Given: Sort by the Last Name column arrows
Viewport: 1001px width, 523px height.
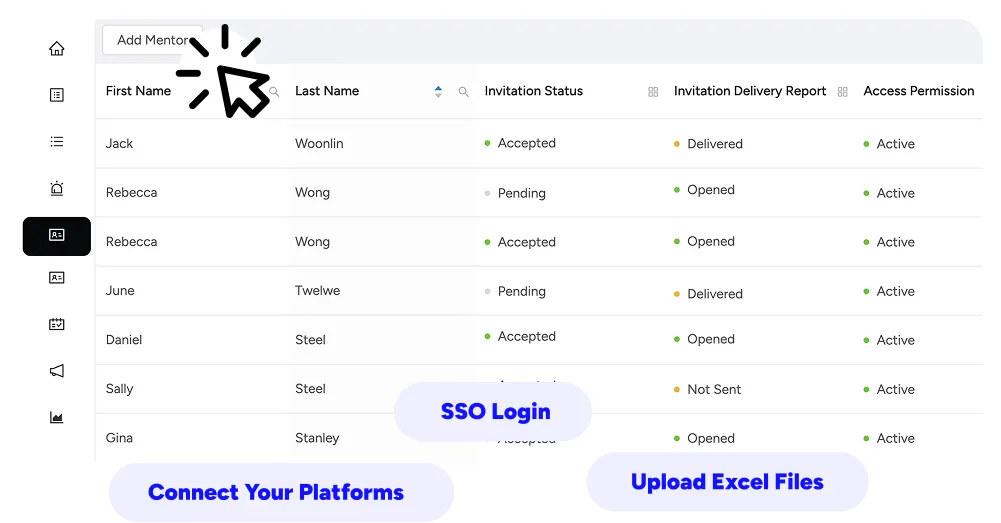Looking at the screenshot, I should [438, 91].
